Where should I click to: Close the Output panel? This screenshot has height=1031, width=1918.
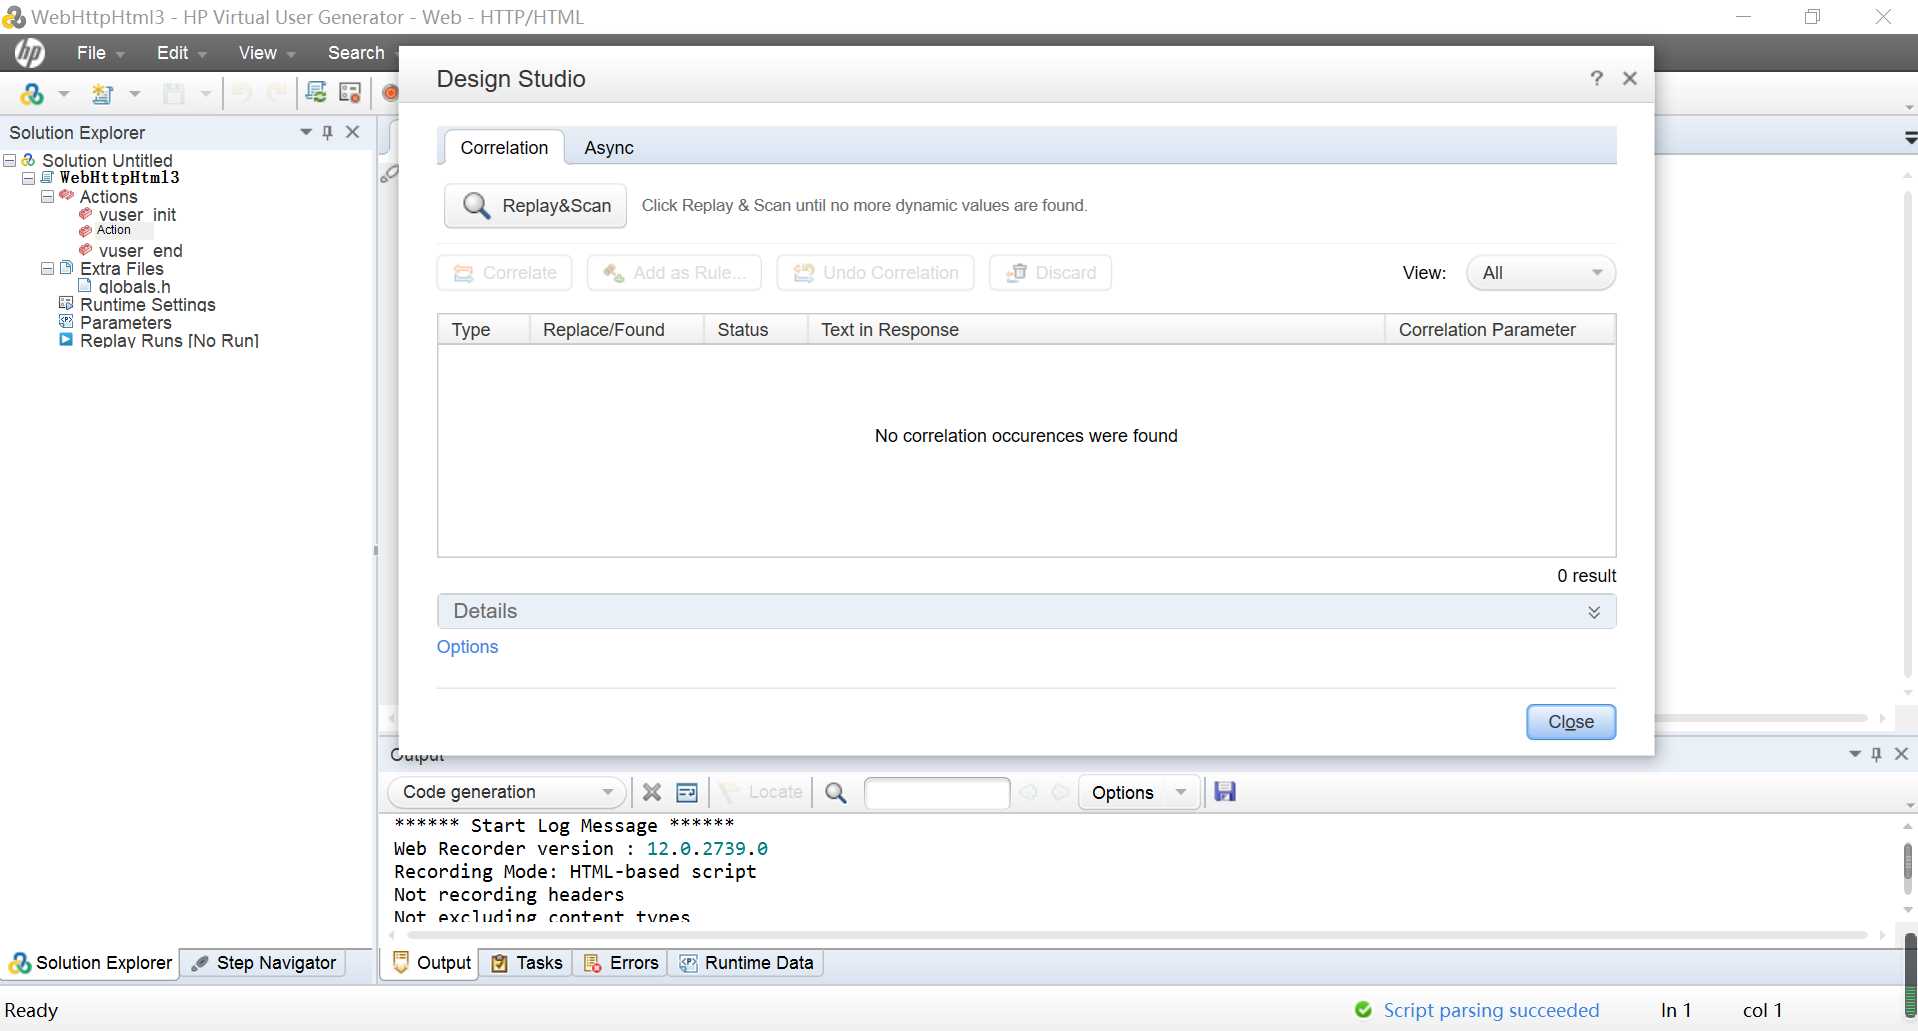point(1901,754)
